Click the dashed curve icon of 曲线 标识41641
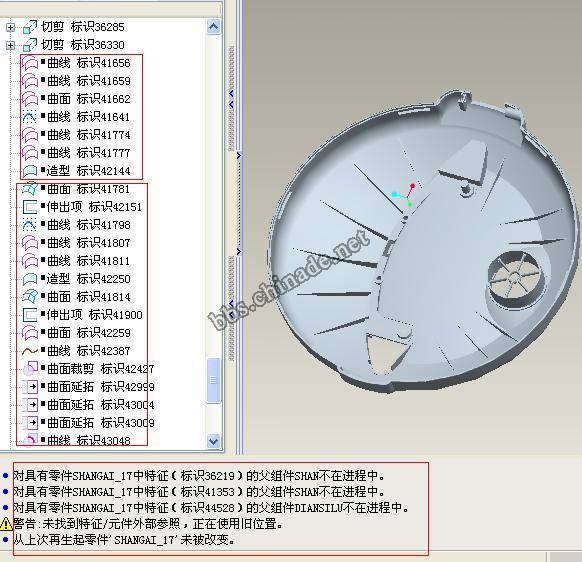Viewport: 582px width, 562px height. [x=29, y=117]
